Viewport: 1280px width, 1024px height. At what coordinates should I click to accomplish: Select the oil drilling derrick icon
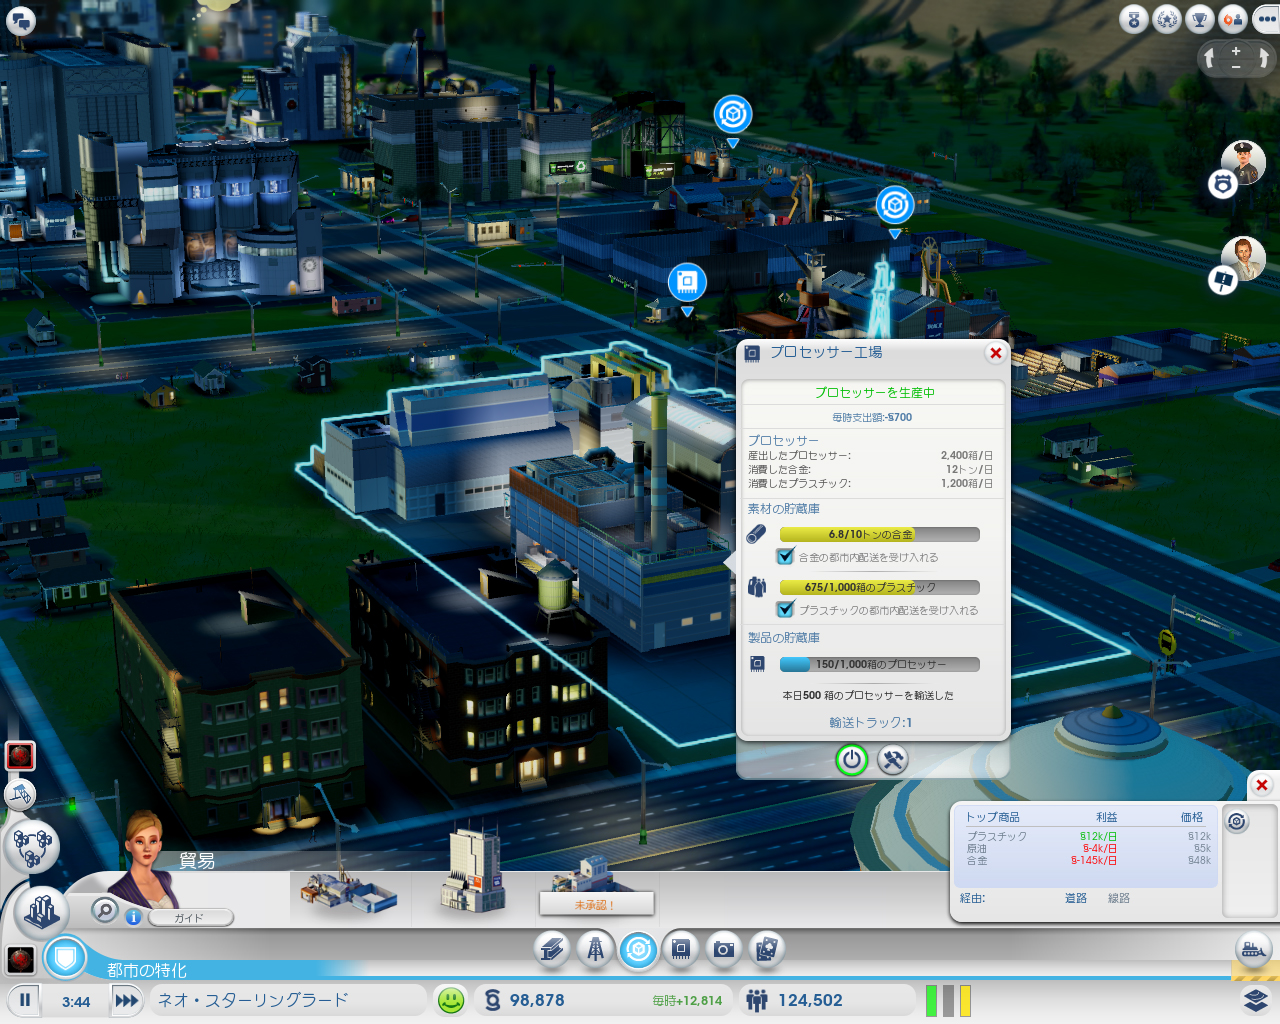coord(595,949)
